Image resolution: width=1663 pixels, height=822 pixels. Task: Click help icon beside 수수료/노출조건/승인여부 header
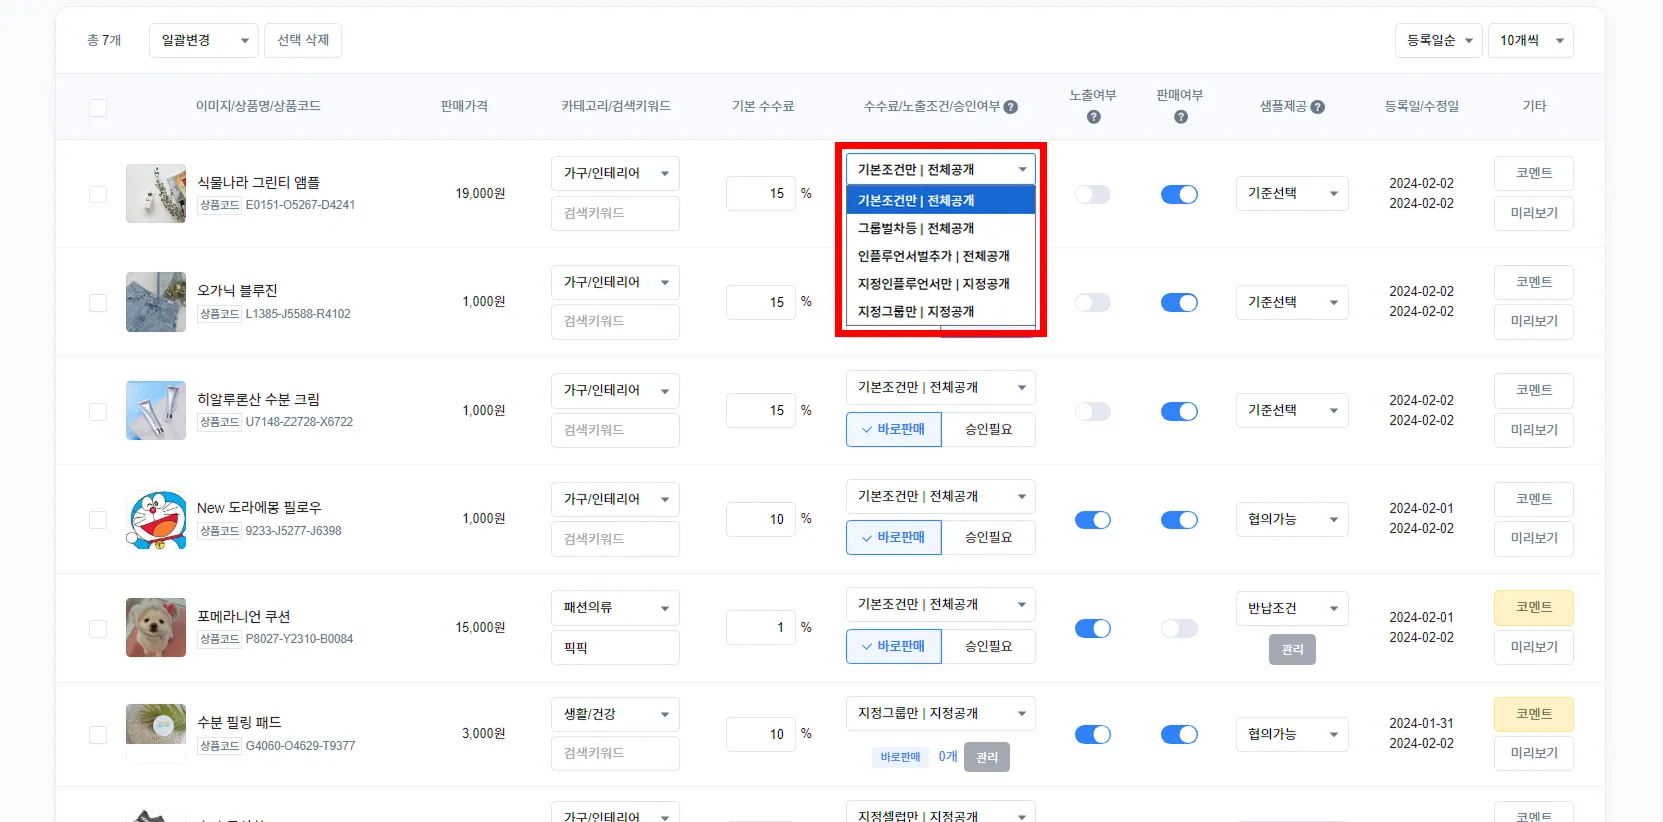coord(1011,107)
